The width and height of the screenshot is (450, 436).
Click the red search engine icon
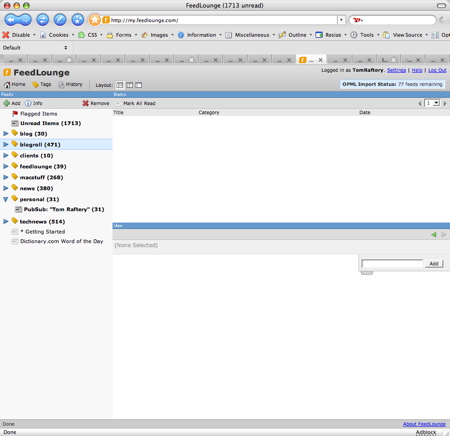pyautogui.click(x=357, y=20)
